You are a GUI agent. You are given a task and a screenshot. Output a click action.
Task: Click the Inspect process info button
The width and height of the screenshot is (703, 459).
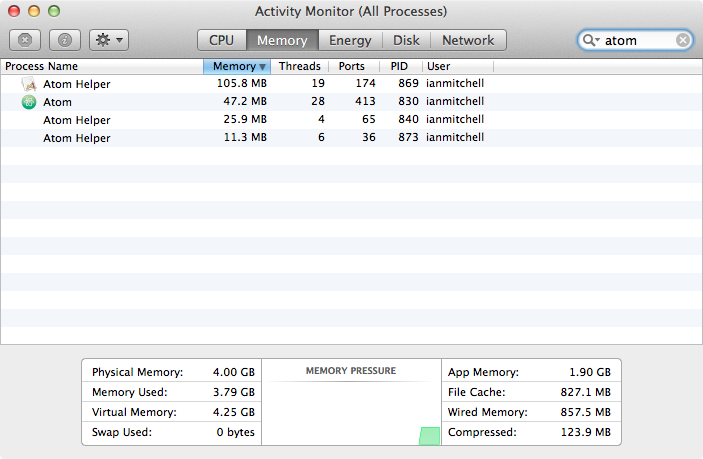[x=64, y=40]
